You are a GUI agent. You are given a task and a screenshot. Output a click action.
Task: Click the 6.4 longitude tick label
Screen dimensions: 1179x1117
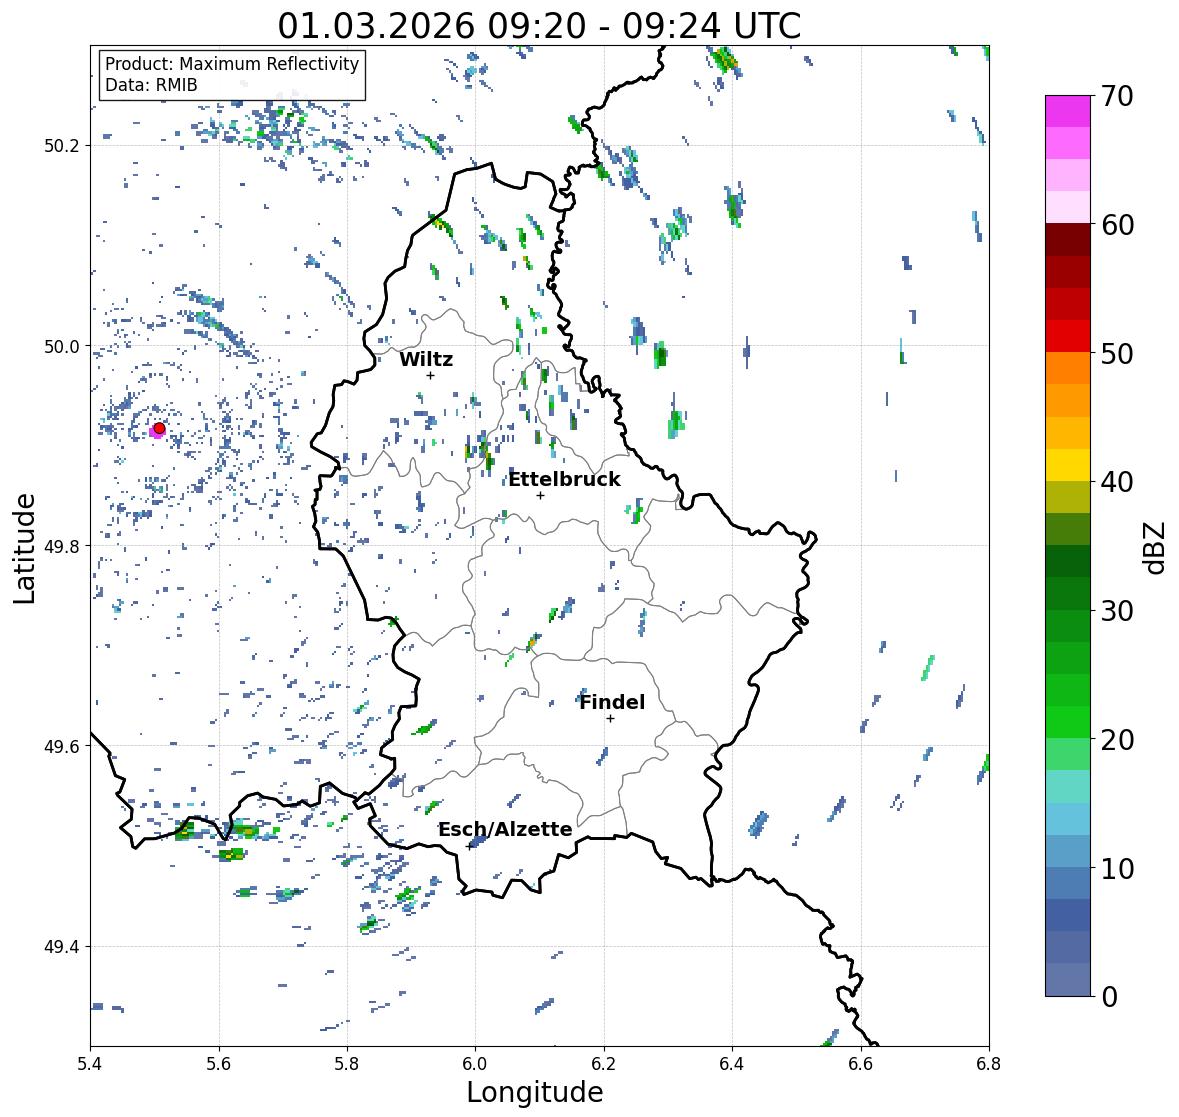(x=732, y=1064)
